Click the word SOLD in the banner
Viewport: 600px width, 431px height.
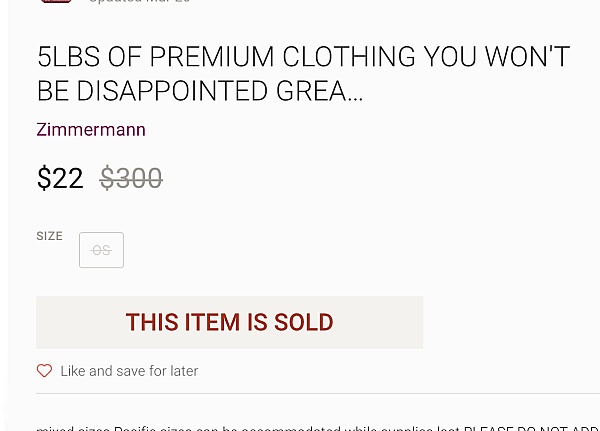[x=303, y=322]
